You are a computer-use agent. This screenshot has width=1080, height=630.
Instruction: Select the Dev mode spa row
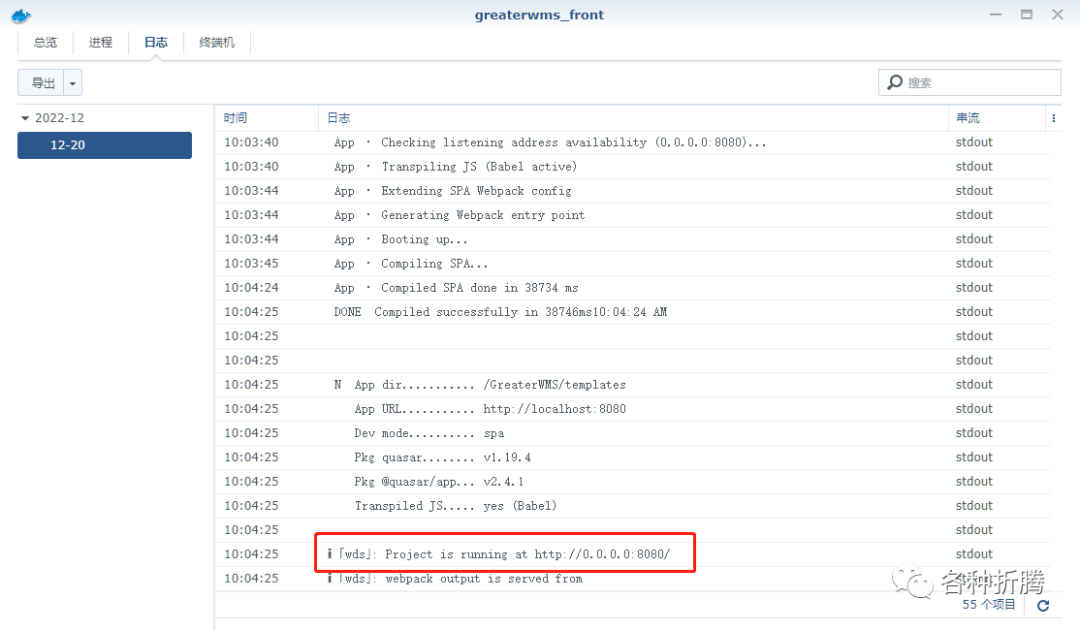point(633,433)
